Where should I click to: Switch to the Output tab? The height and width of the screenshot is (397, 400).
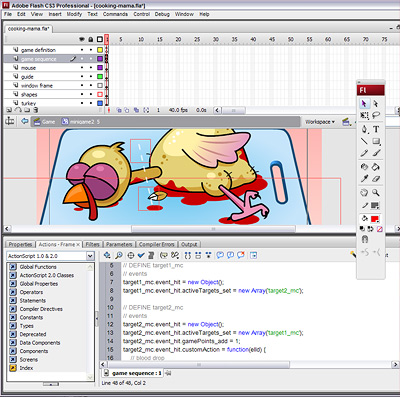[x=189, y=245]
